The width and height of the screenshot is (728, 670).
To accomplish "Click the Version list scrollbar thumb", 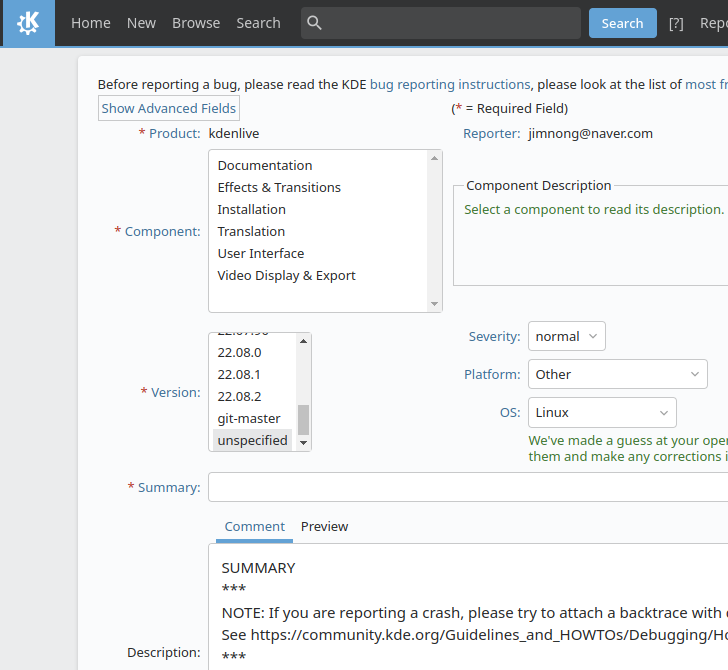I will coord(304,420).
